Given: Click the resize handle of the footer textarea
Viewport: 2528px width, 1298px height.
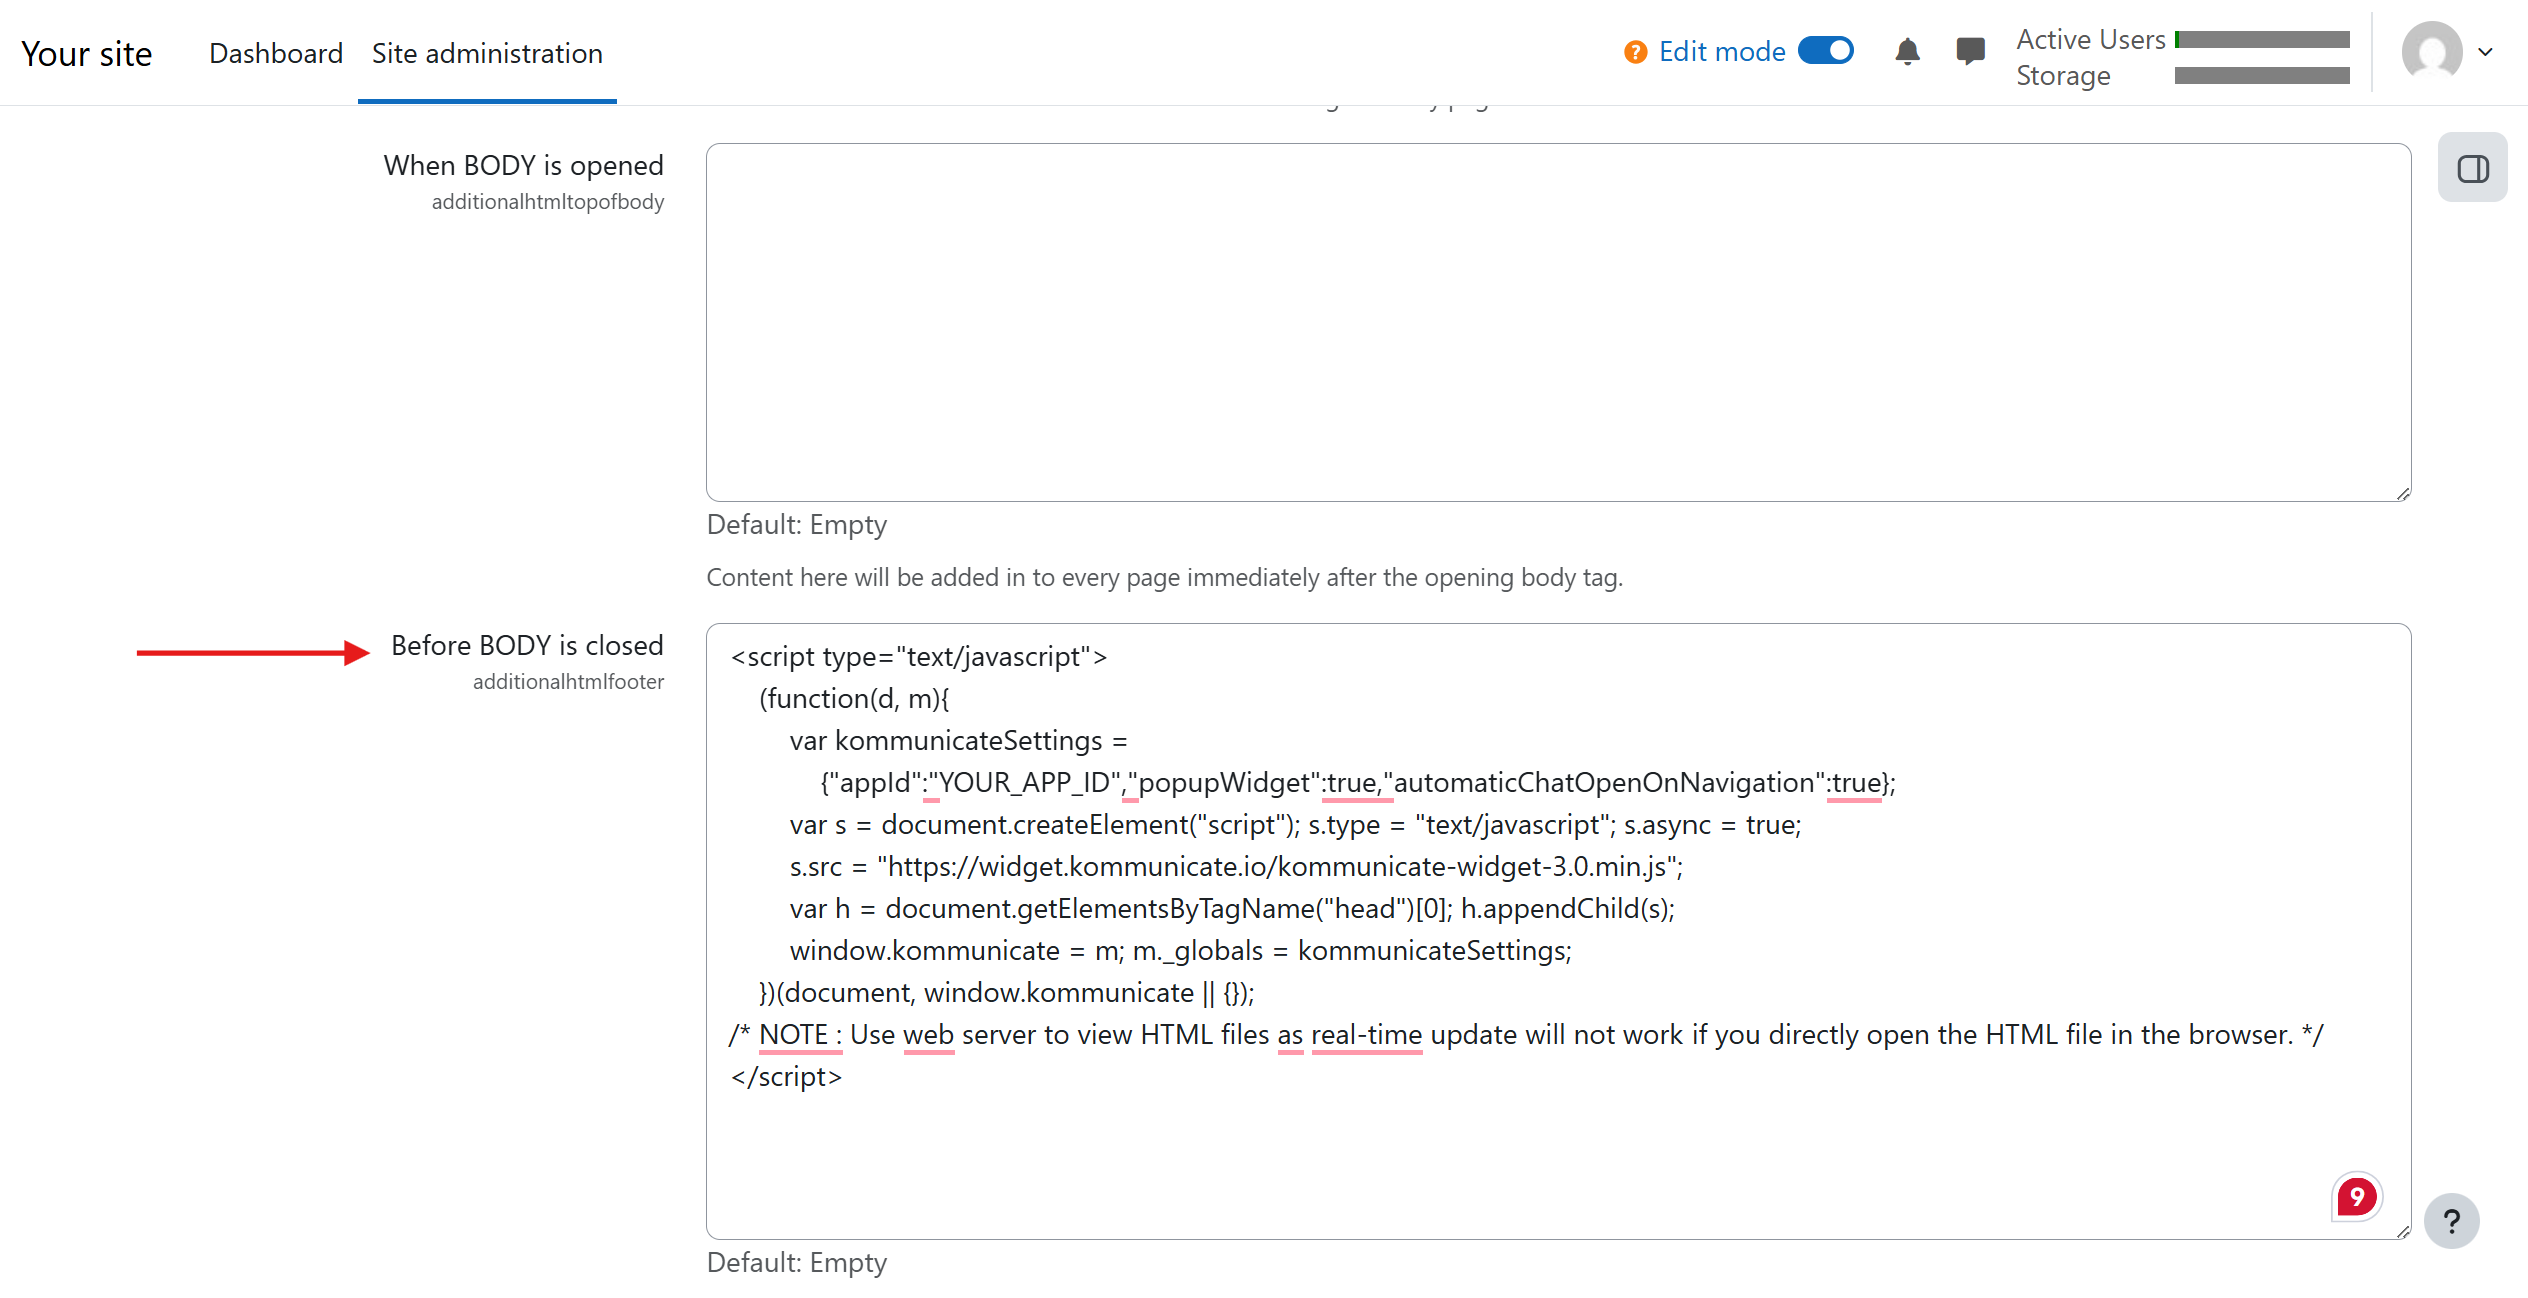Looking at the screenshot, I should click(2402, 1231).
